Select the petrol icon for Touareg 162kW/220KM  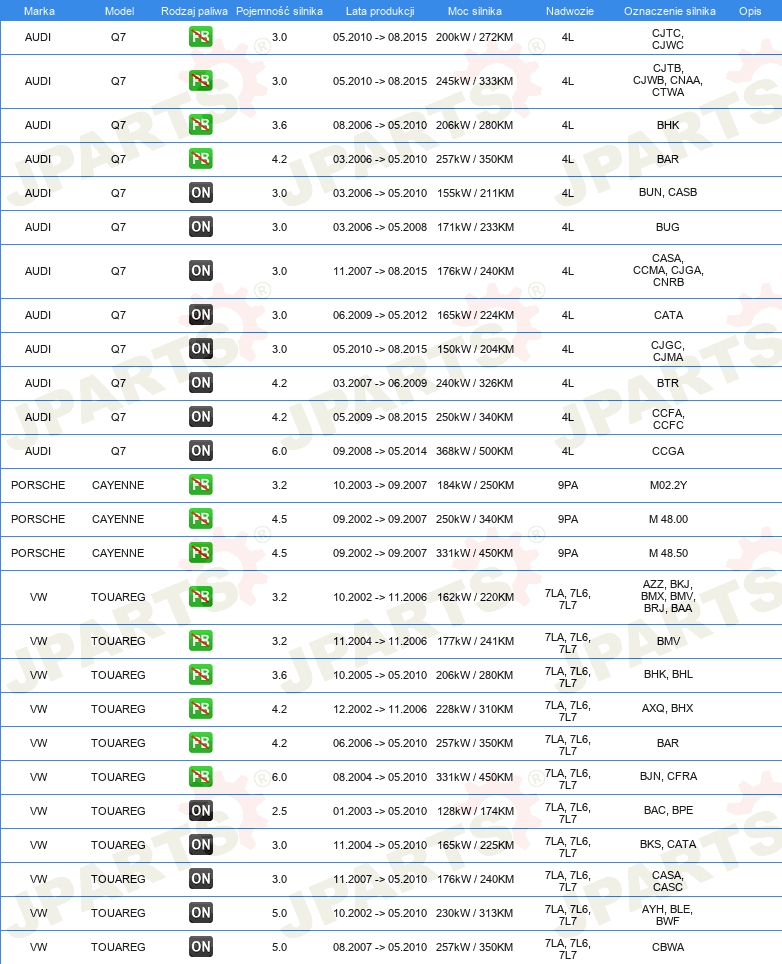click(200, 597)
